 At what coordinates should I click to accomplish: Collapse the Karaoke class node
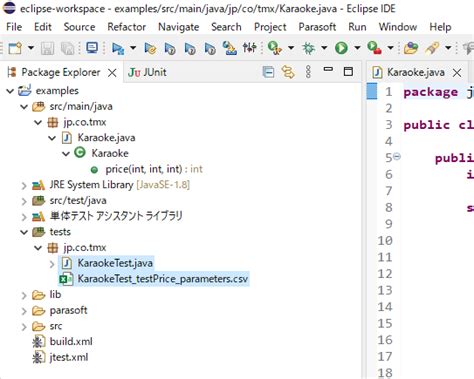(66, 153)
